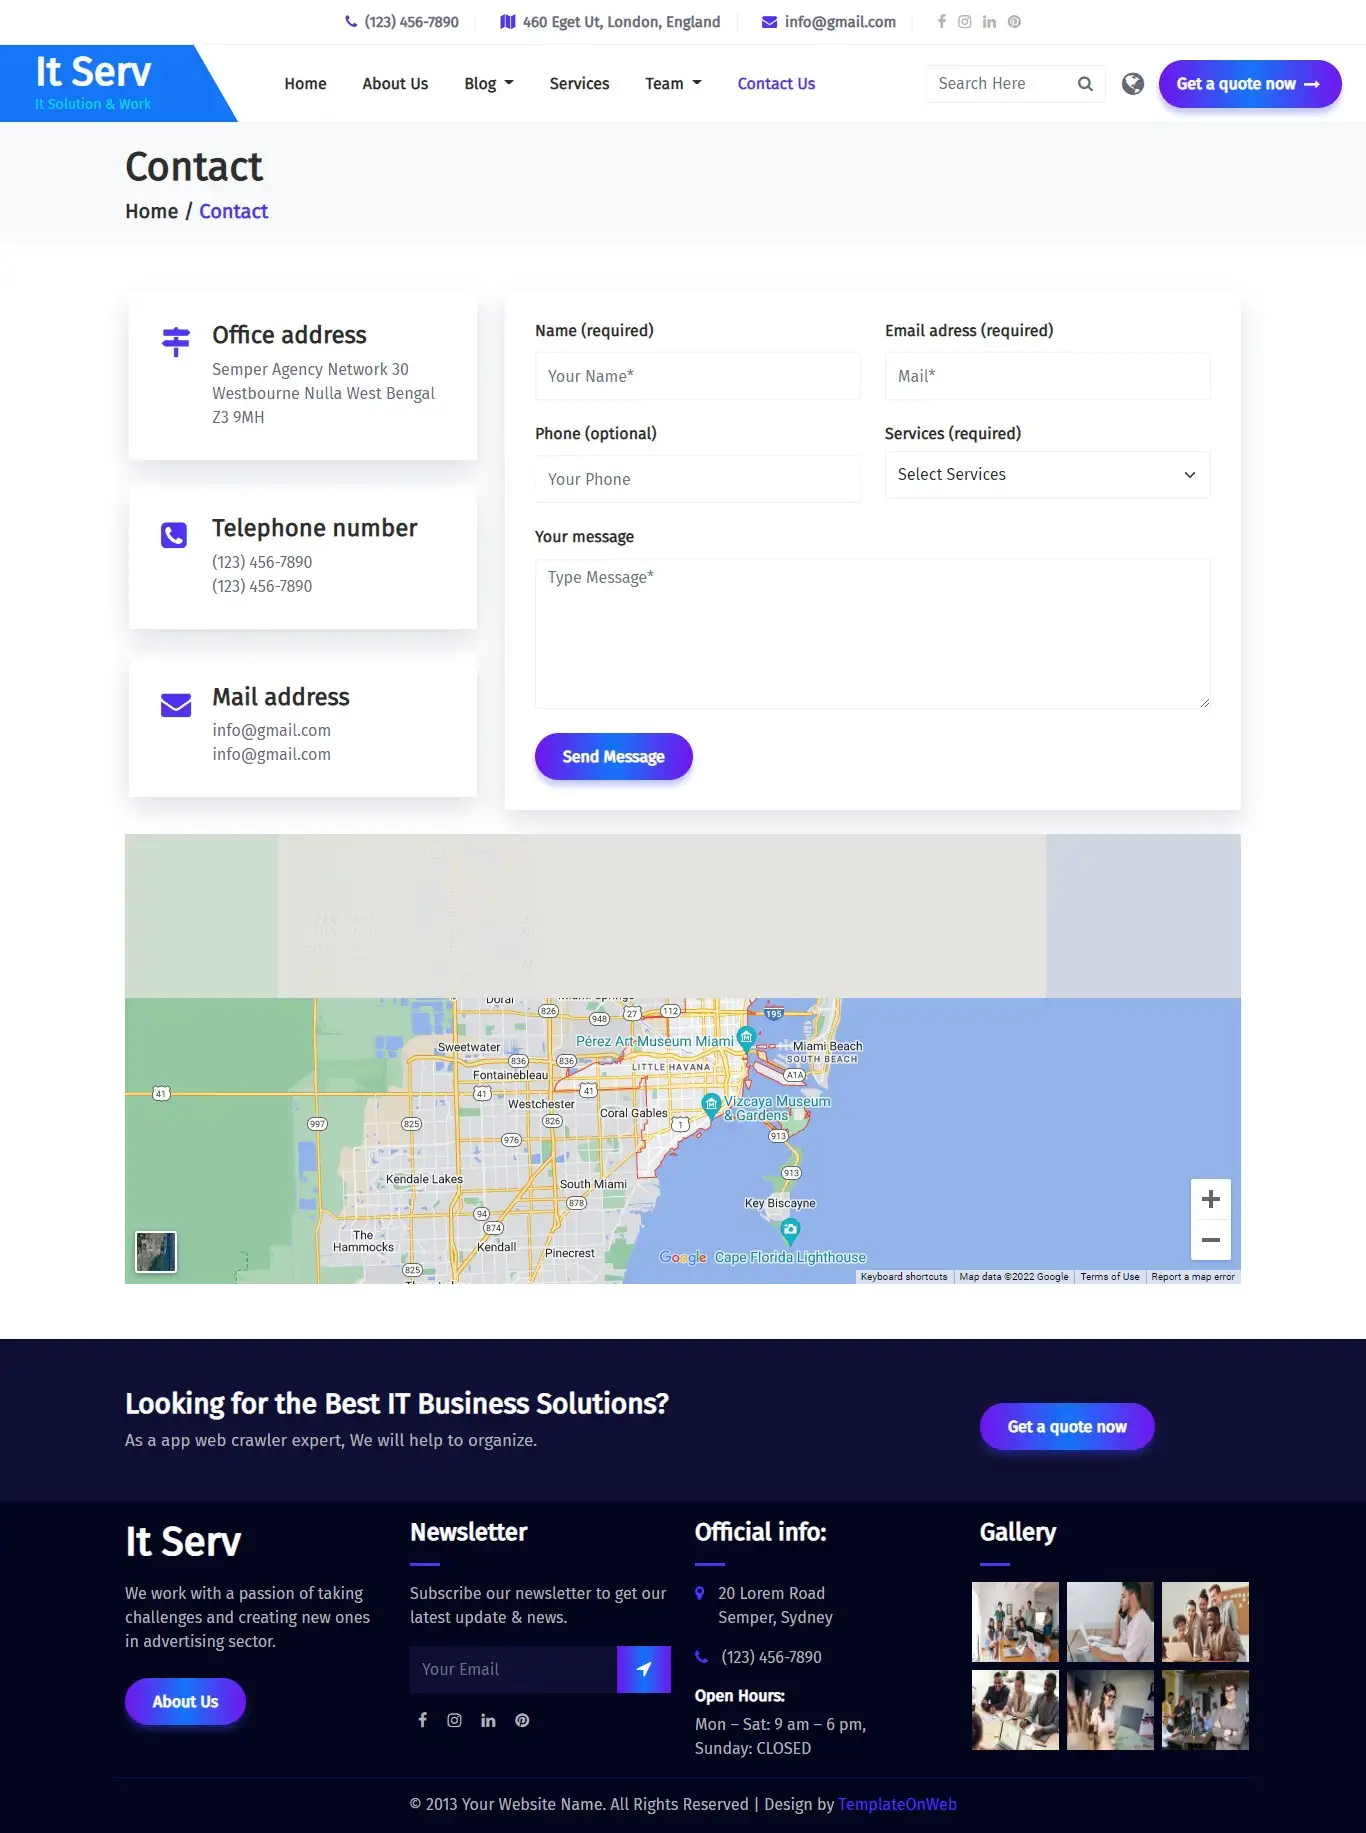The height and width of the screenshot is (1833, 1366).
Task: Click the LinkedIn icon in top bar
Action: click(x=989, y=22)
